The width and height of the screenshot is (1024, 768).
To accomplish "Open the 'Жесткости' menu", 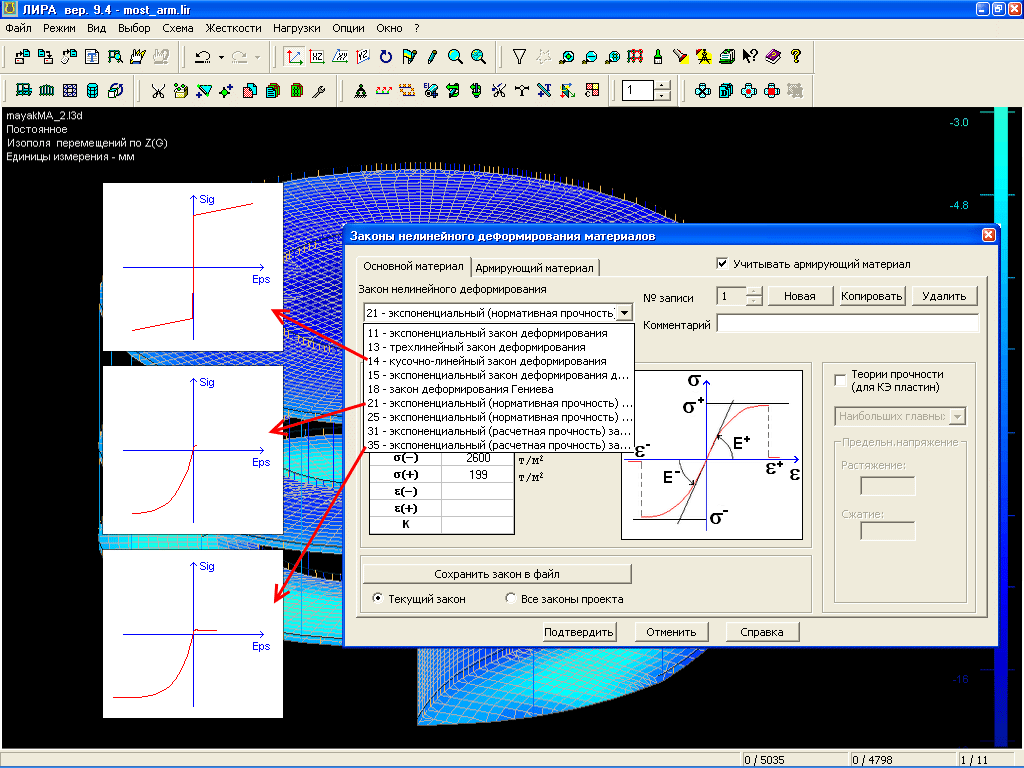I will point(231,28).
